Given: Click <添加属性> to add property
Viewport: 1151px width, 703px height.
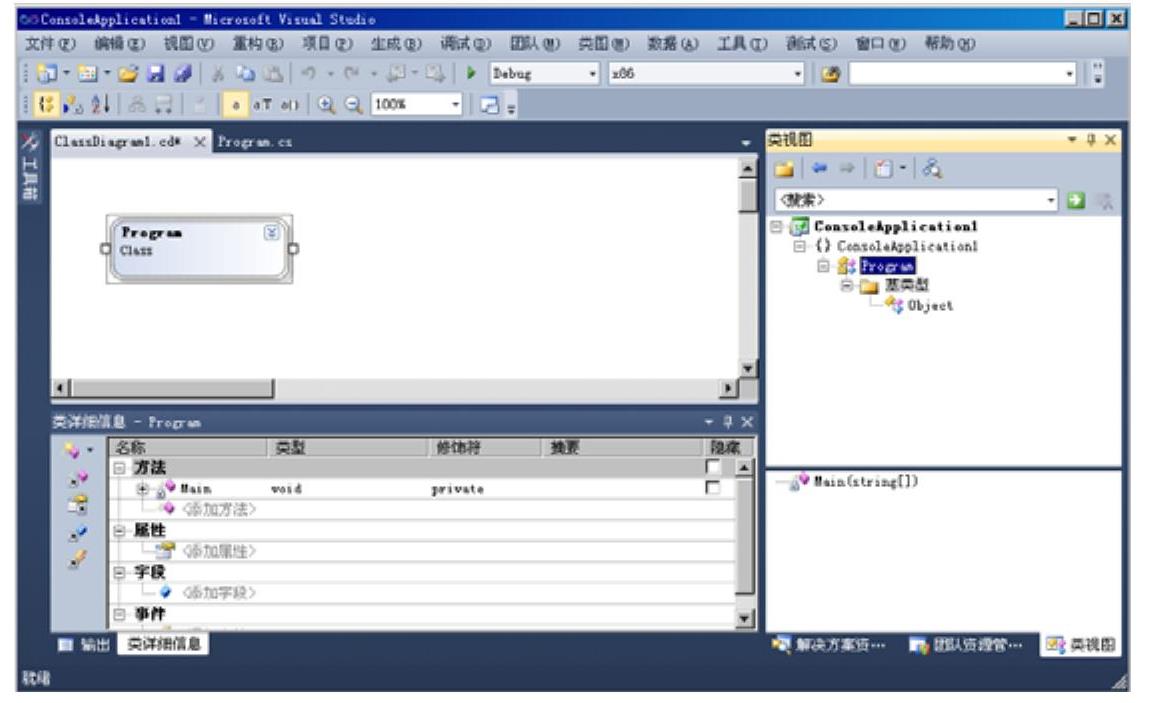Looking at the screenshot, I should 219,551.
